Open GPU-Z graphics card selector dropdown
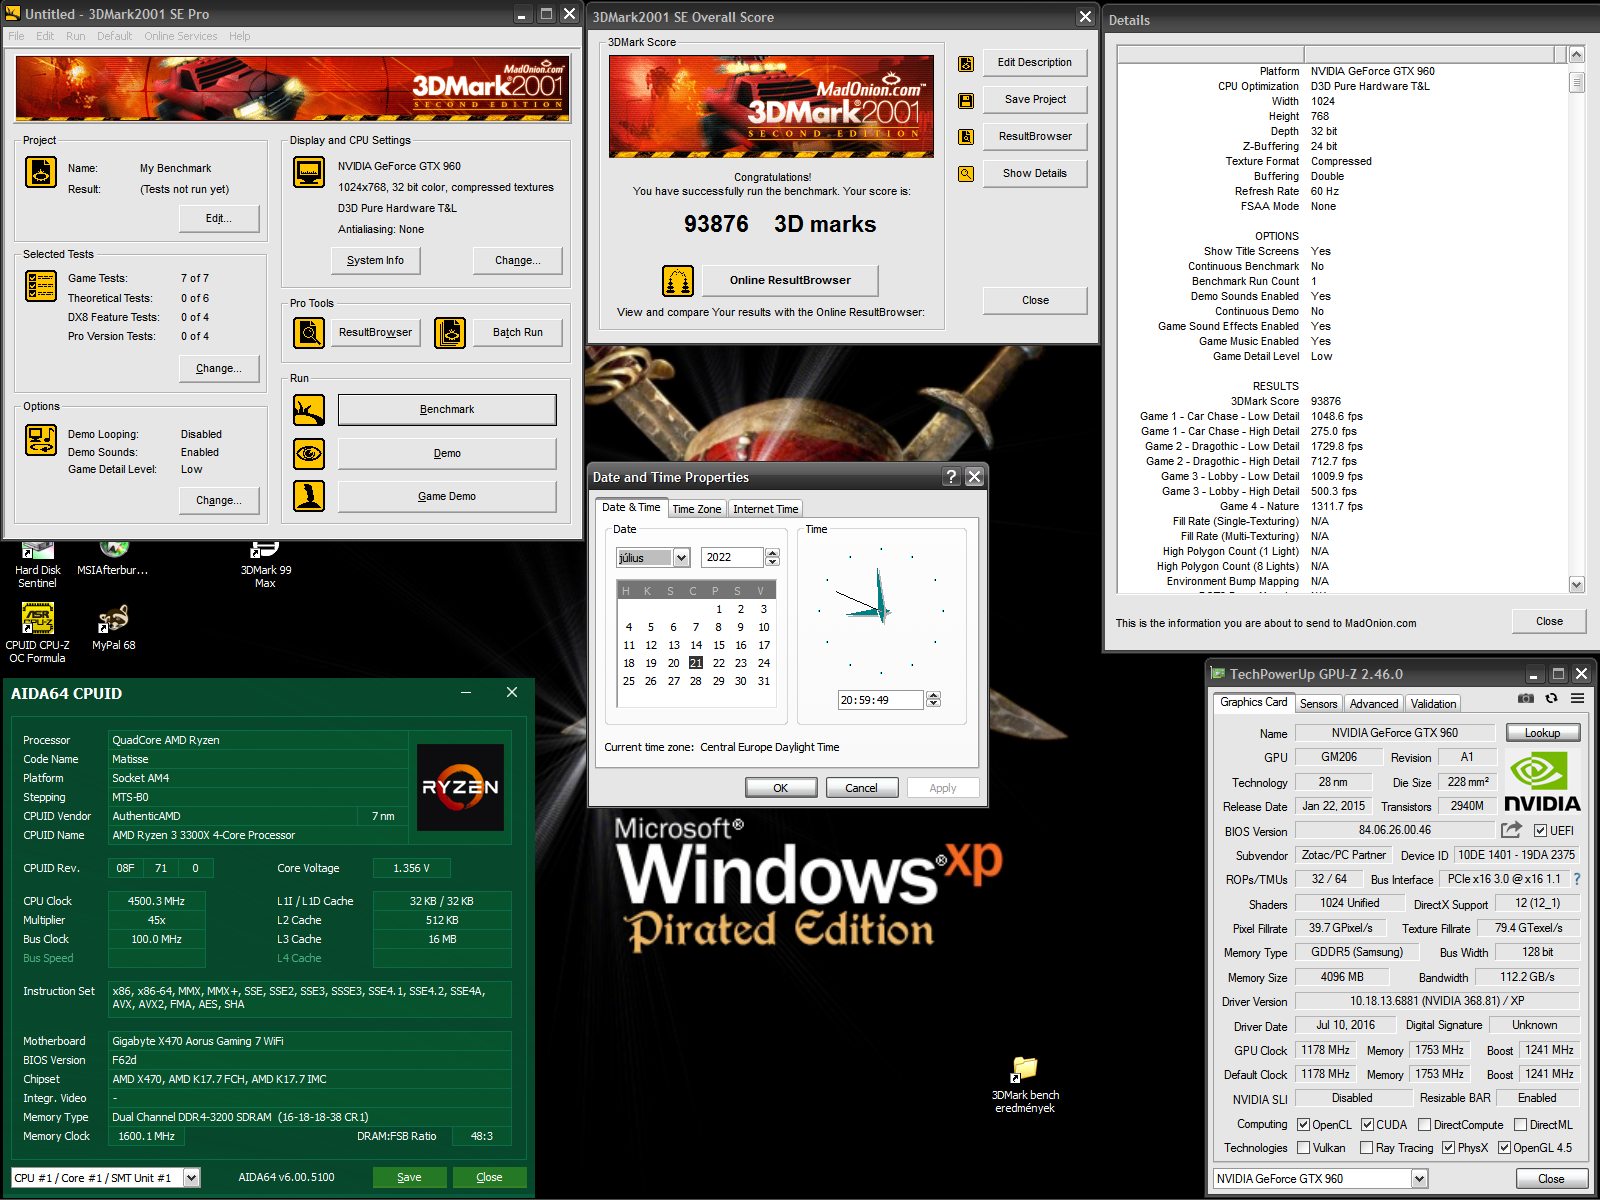 click(x=1419, y=1179)
